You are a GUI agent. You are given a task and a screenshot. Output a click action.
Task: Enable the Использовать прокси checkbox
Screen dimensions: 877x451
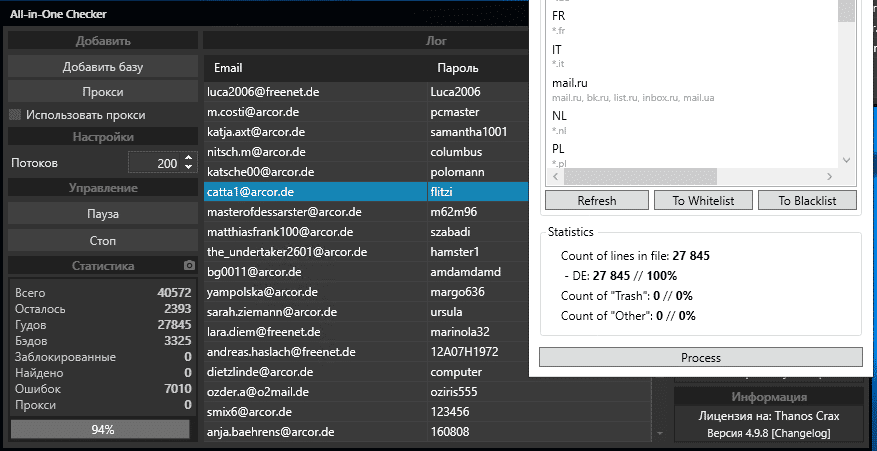(15, 115)
